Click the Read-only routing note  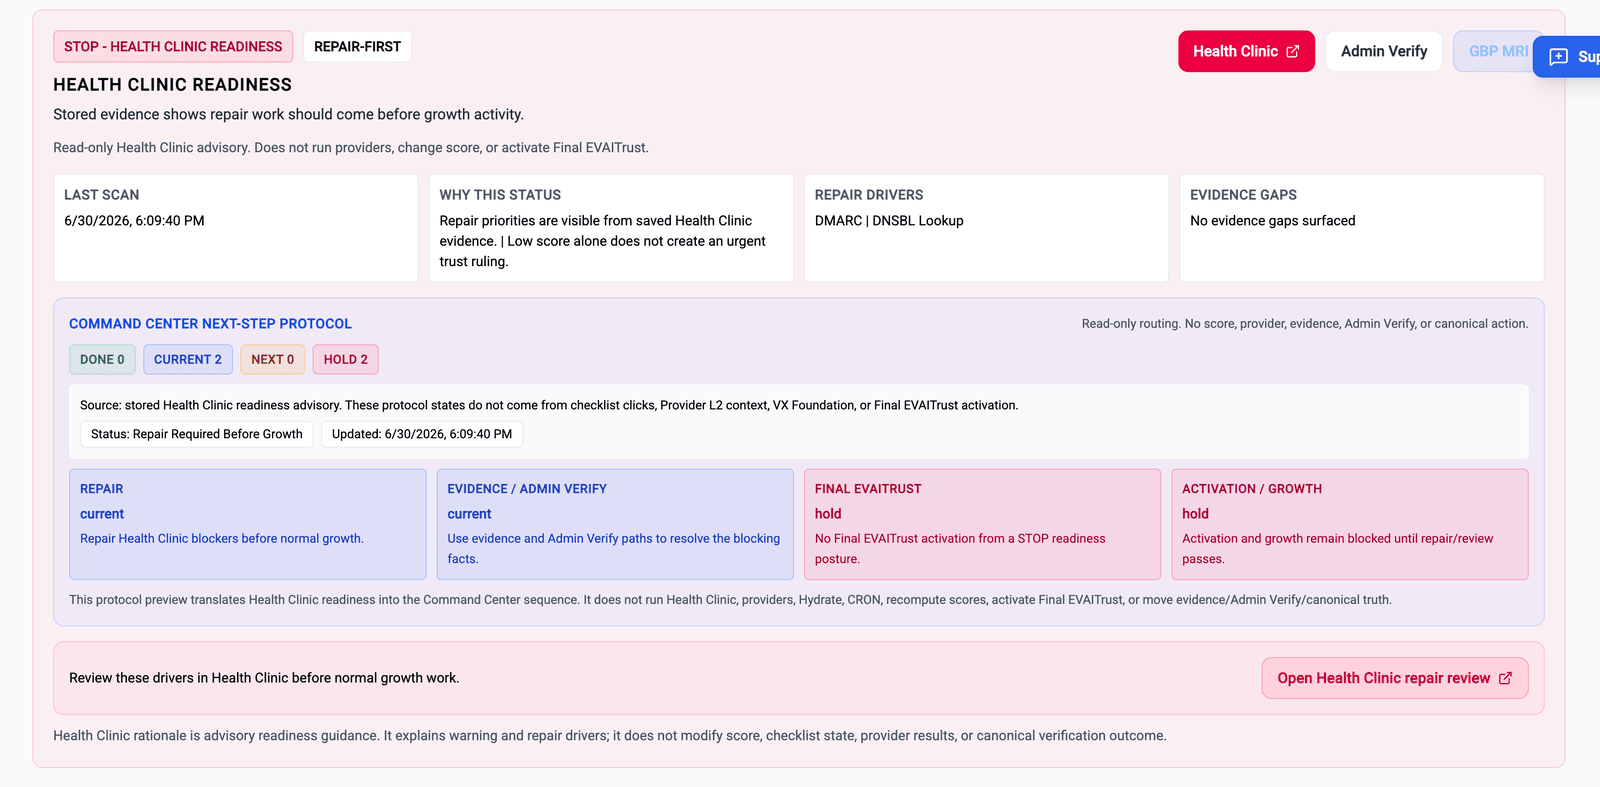click(1305, 324)
